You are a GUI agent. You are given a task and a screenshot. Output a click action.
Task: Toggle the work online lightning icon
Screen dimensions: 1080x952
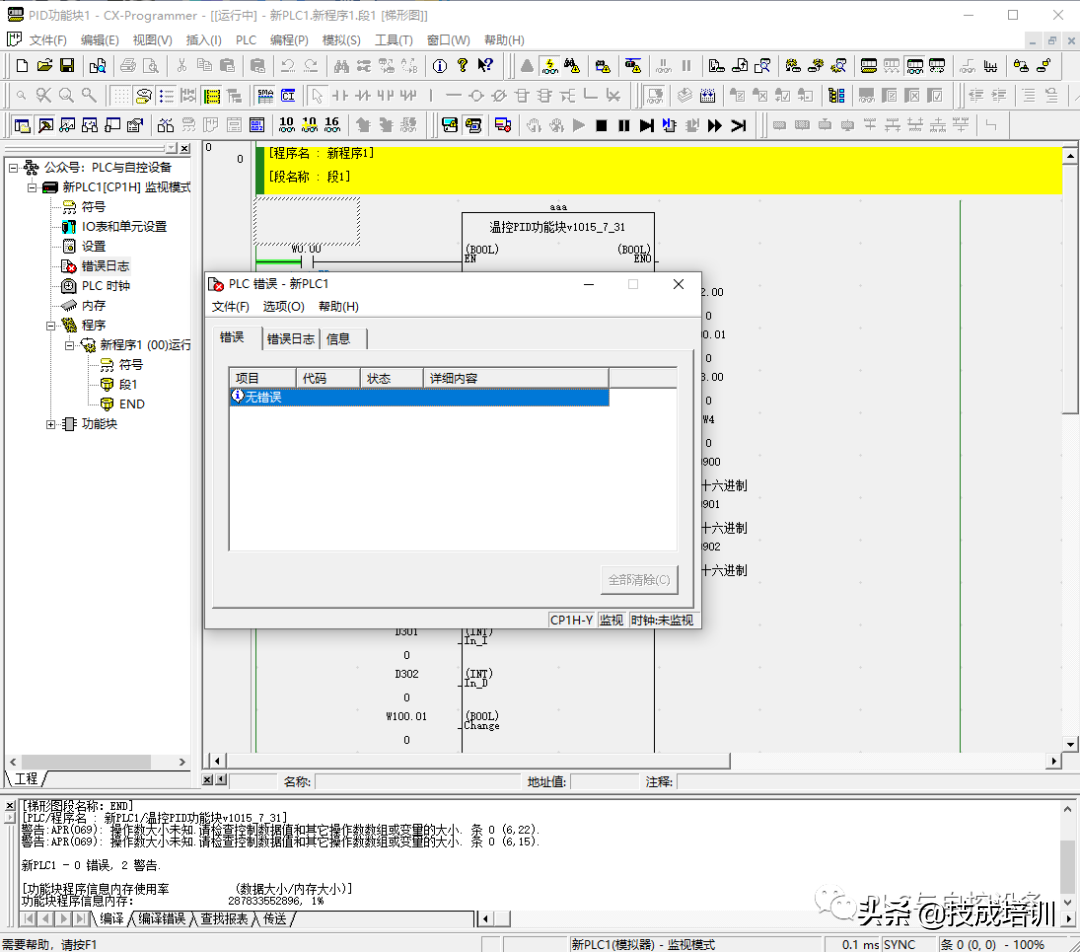pyautogui.click(x=550, y=66)
